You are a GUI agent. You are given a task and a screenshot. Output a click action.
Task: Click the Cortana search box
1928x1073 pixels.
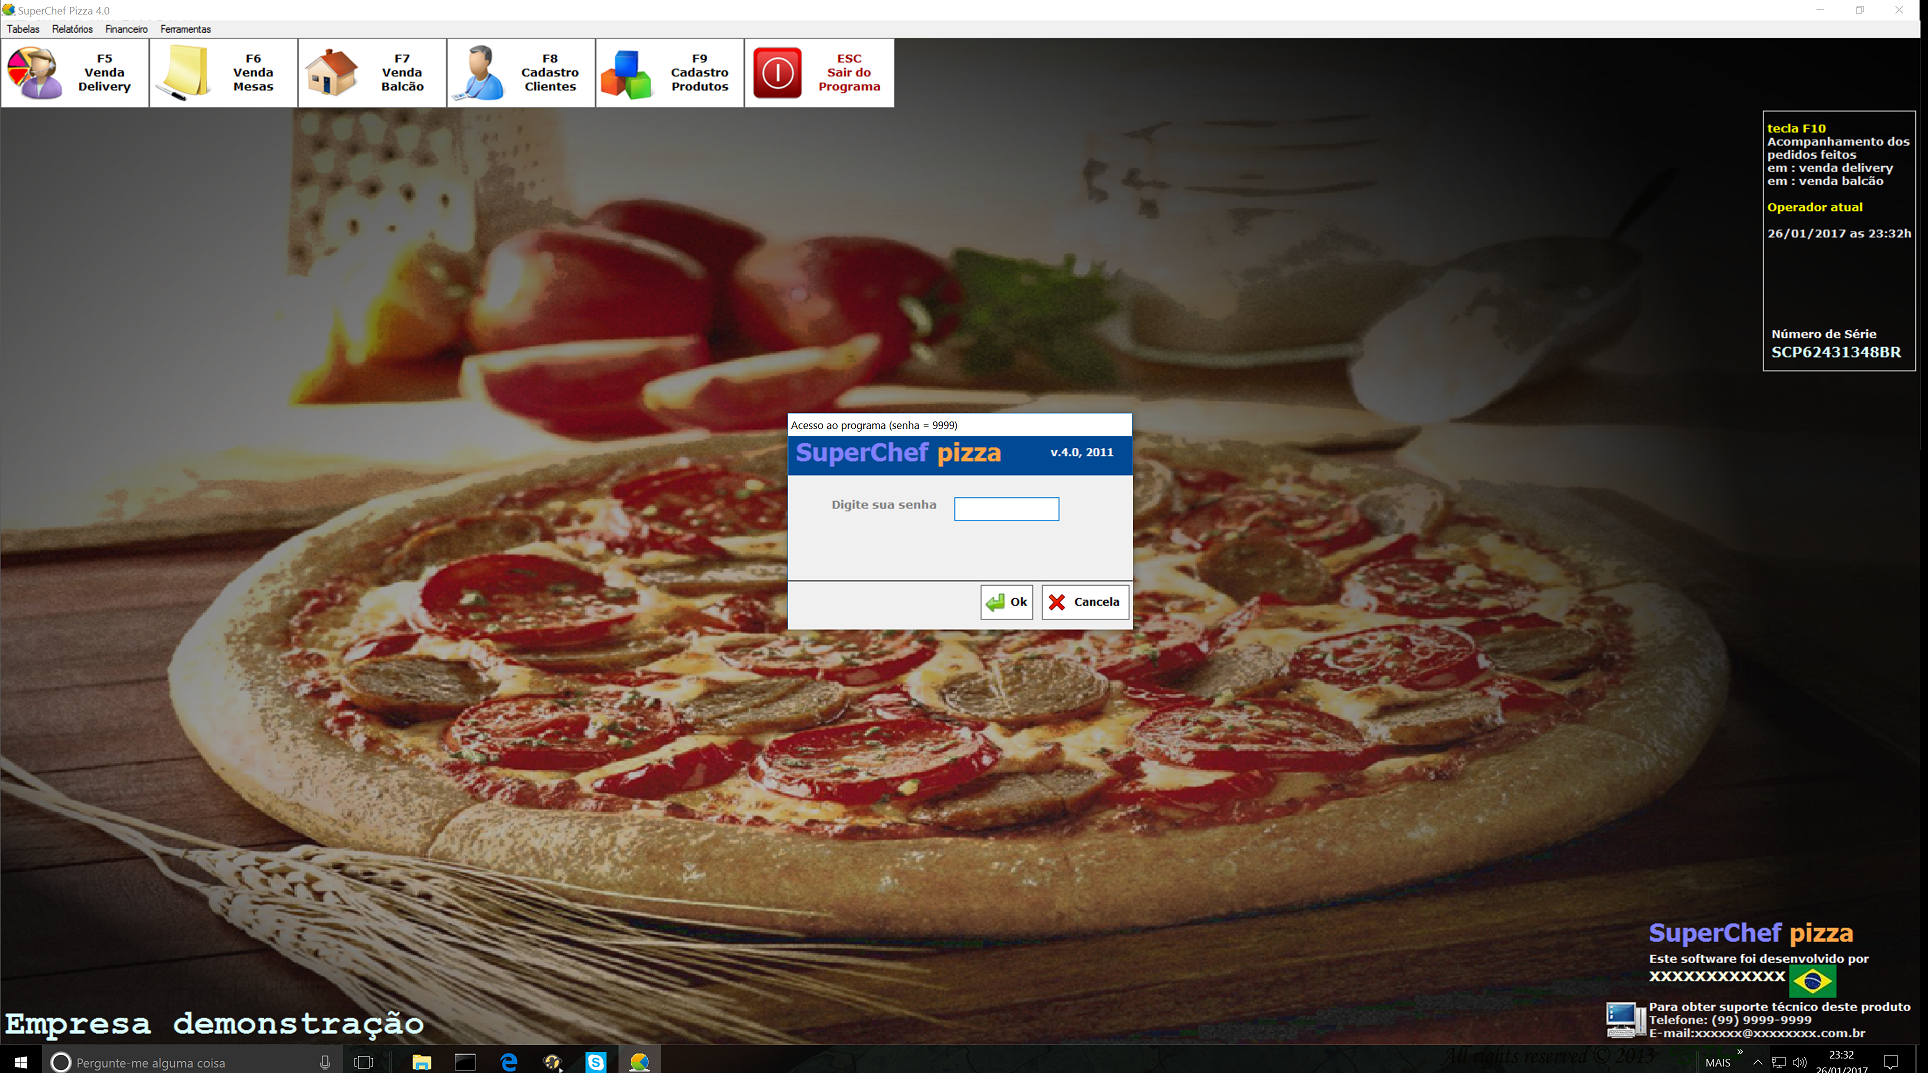(x=193, y=1062)
